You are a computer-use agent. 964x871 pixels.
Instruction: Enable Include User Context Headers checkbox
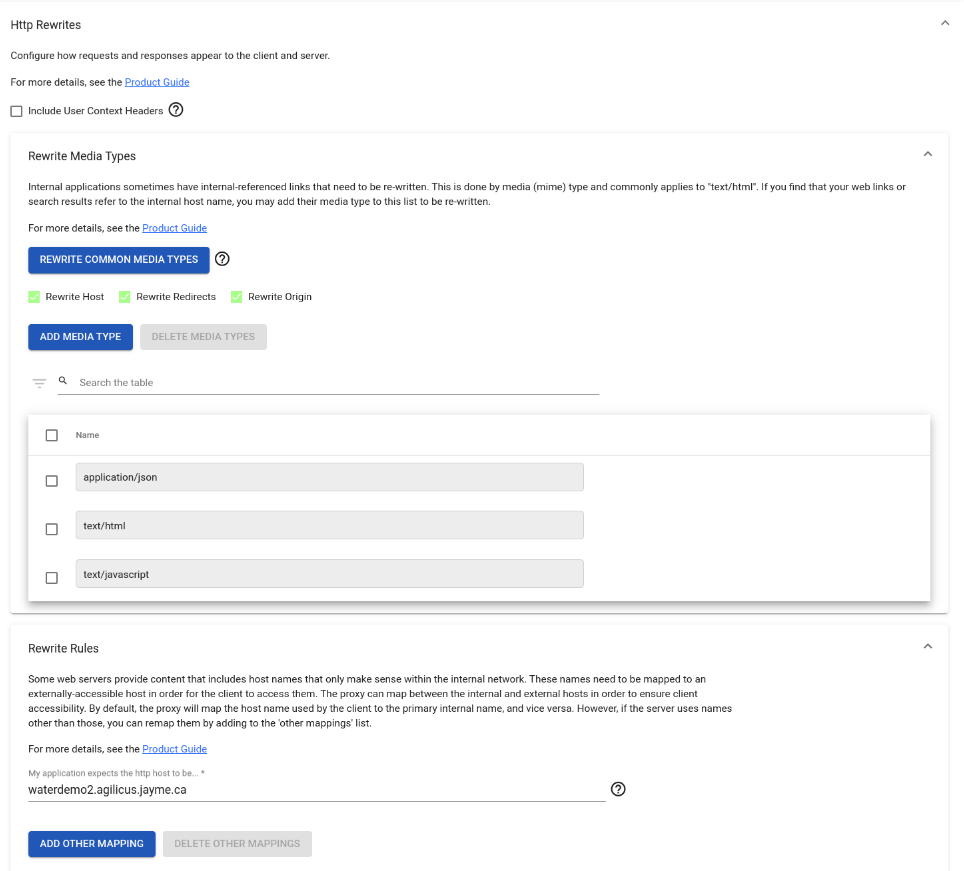16,111
